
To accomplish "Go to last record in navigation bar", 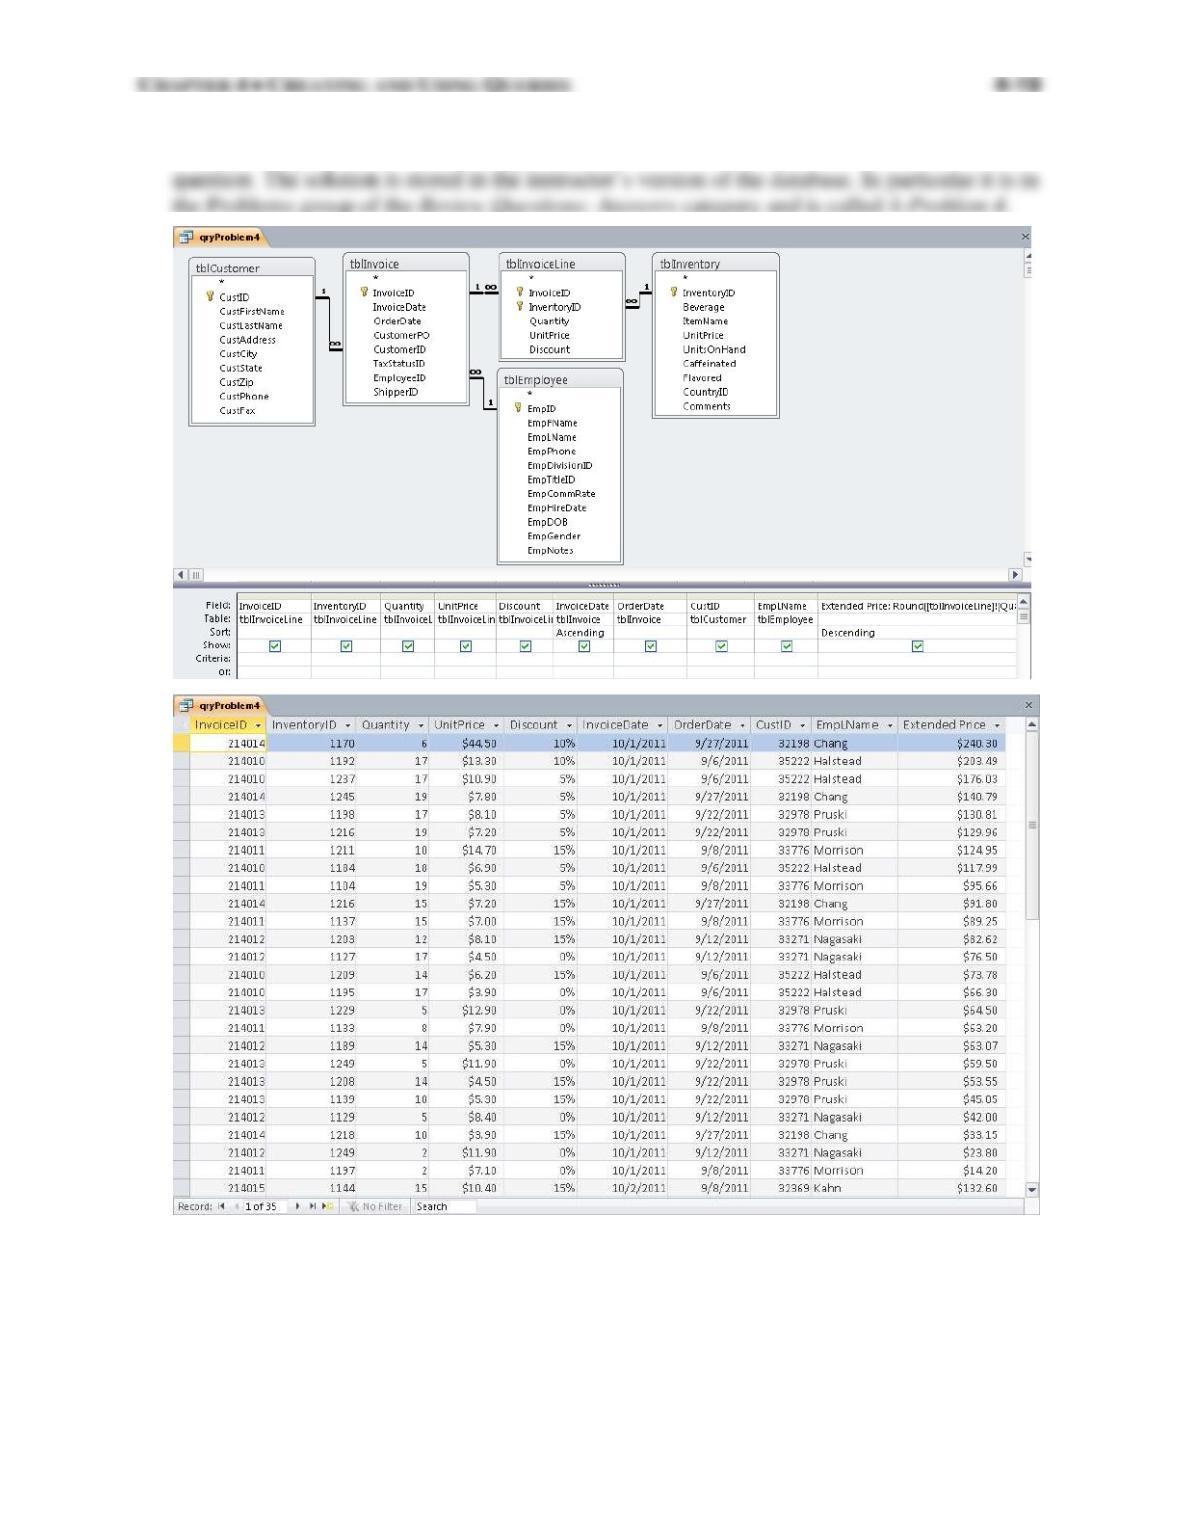I will 311,1206.
